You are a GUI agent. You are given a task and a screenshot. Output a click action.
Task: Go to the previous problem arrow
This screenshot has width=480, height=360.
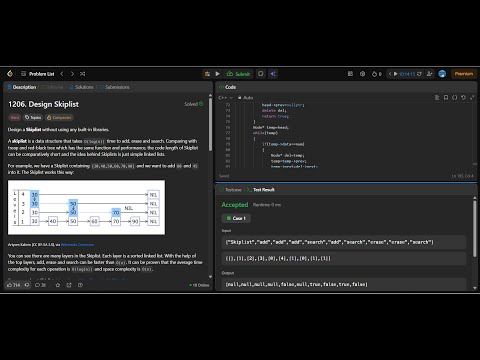(62, 74)
